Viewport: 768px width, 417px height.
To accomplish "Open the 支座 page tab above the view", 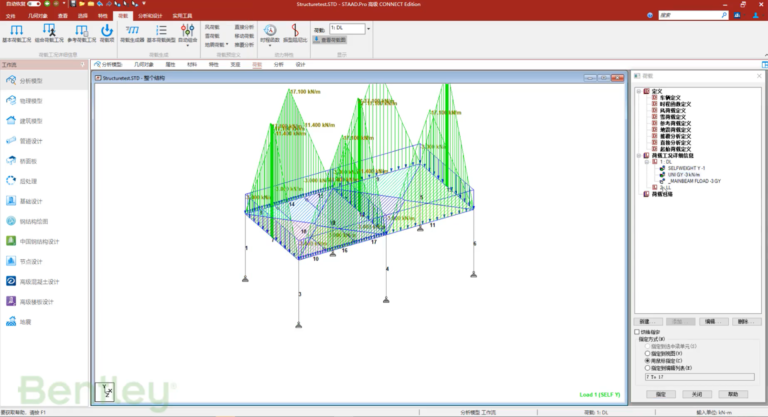I will [235, 65].
